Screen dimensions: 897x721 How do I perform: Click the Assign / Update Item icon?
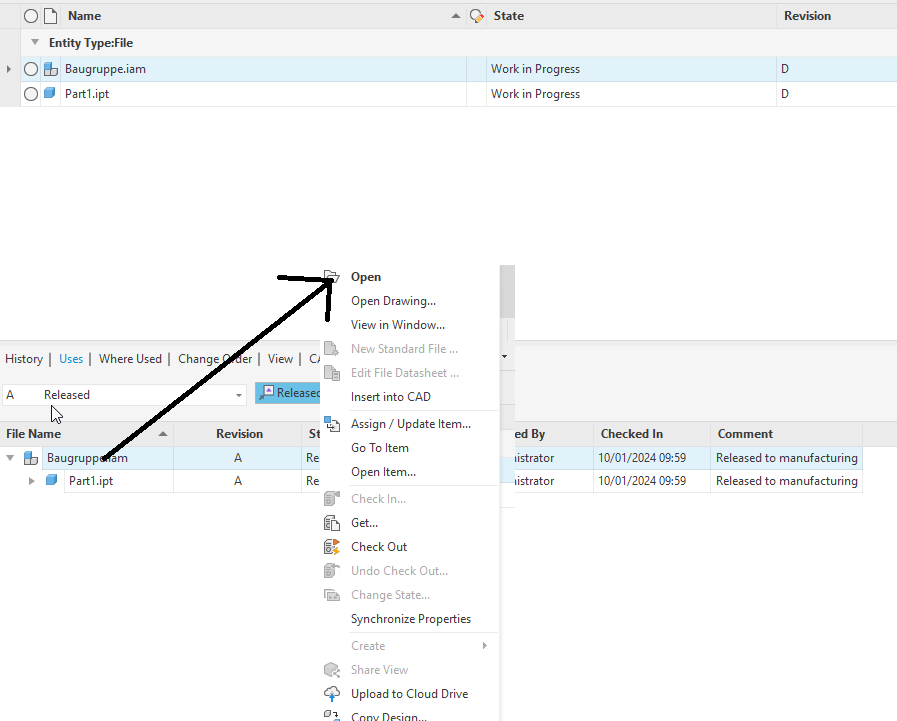[334, 423]
